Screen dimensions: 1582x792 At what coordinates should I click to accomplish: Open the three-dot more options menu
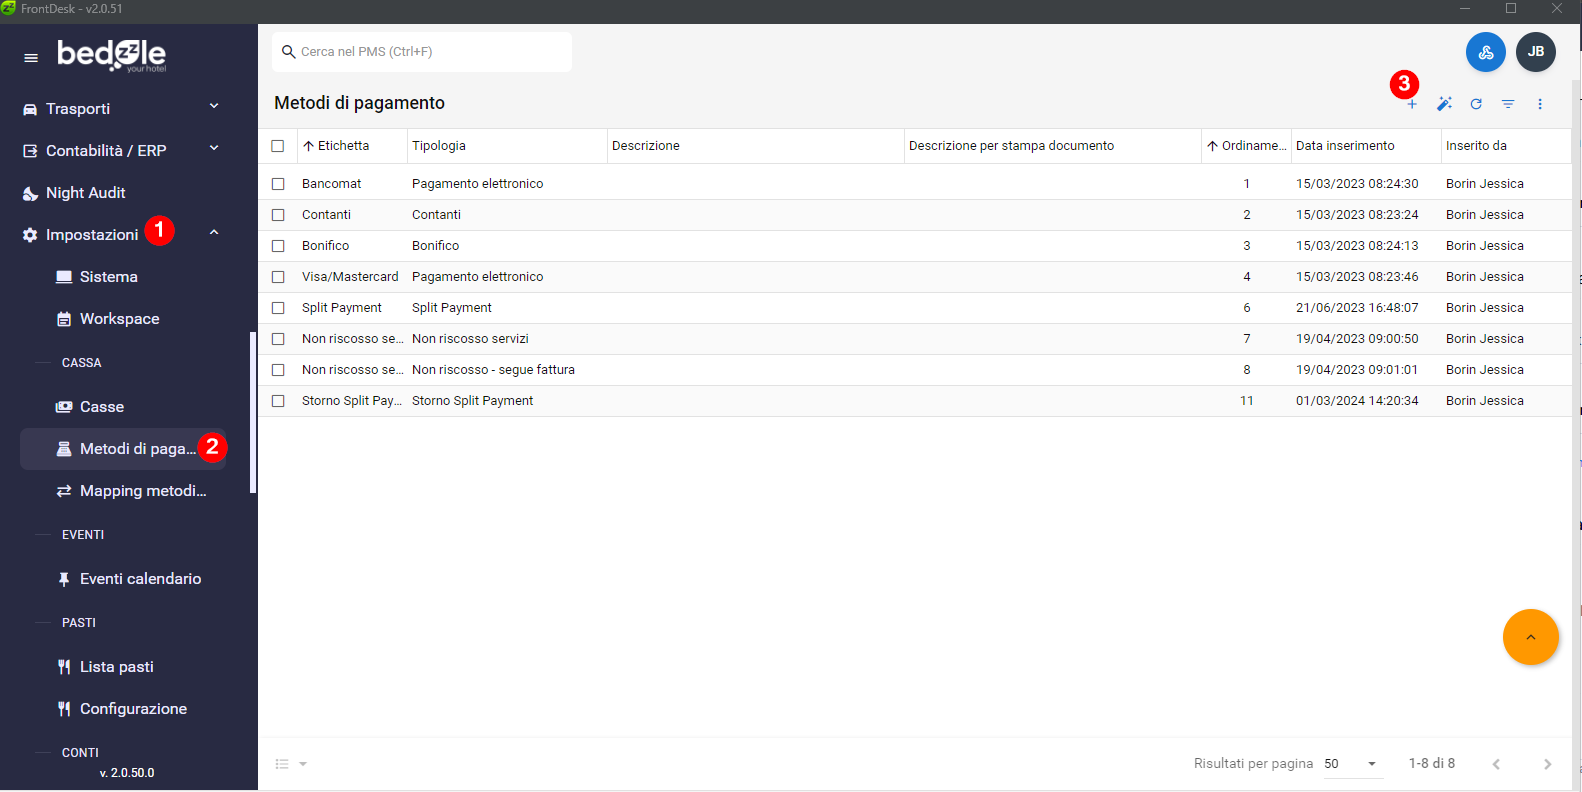(x=1540, y=104)
